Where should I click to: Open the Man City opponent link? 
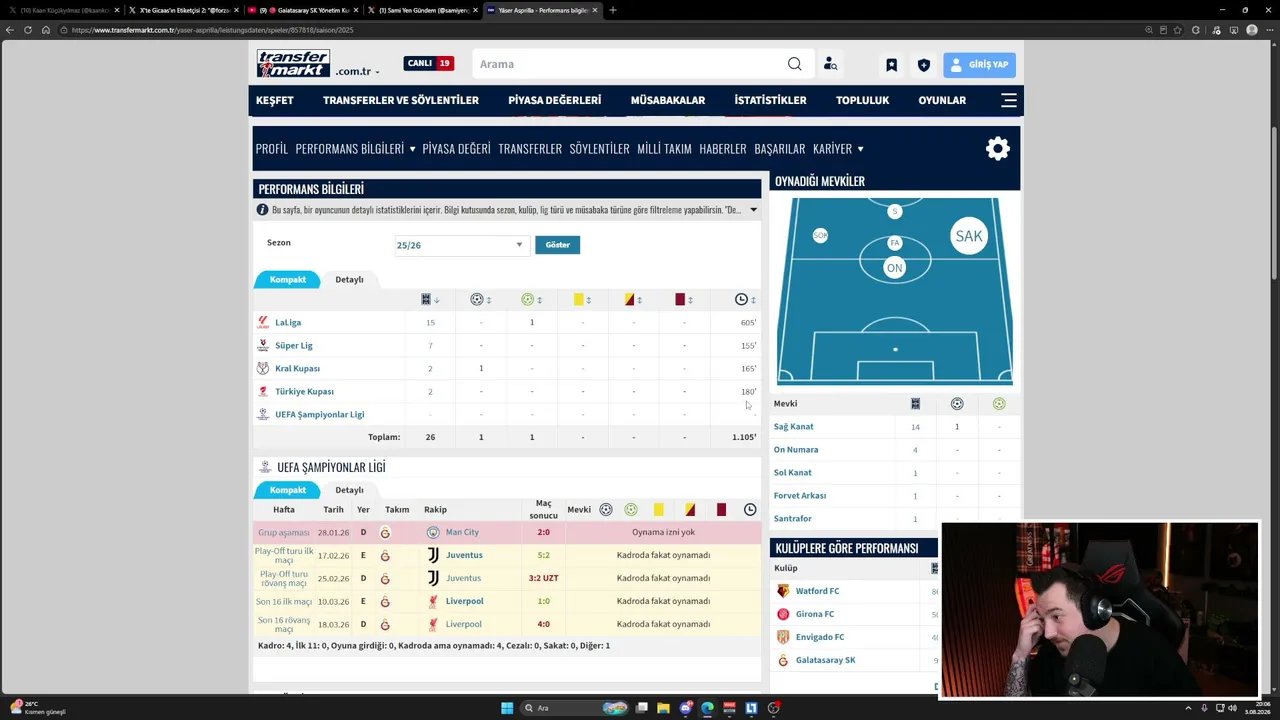pyautogui.click(x=462, y=533)
